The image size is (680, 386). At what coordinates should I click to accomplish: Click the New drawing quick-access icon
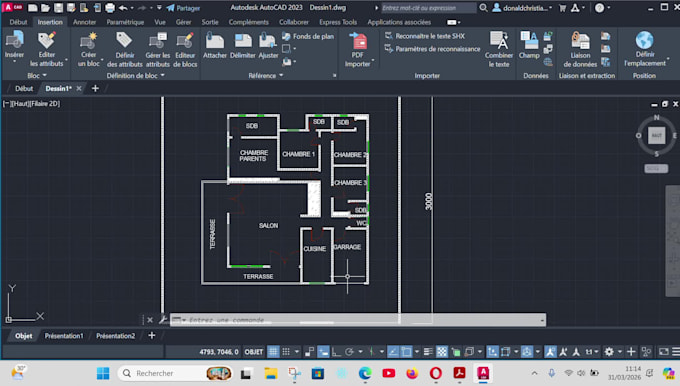[x=32, y=8]
